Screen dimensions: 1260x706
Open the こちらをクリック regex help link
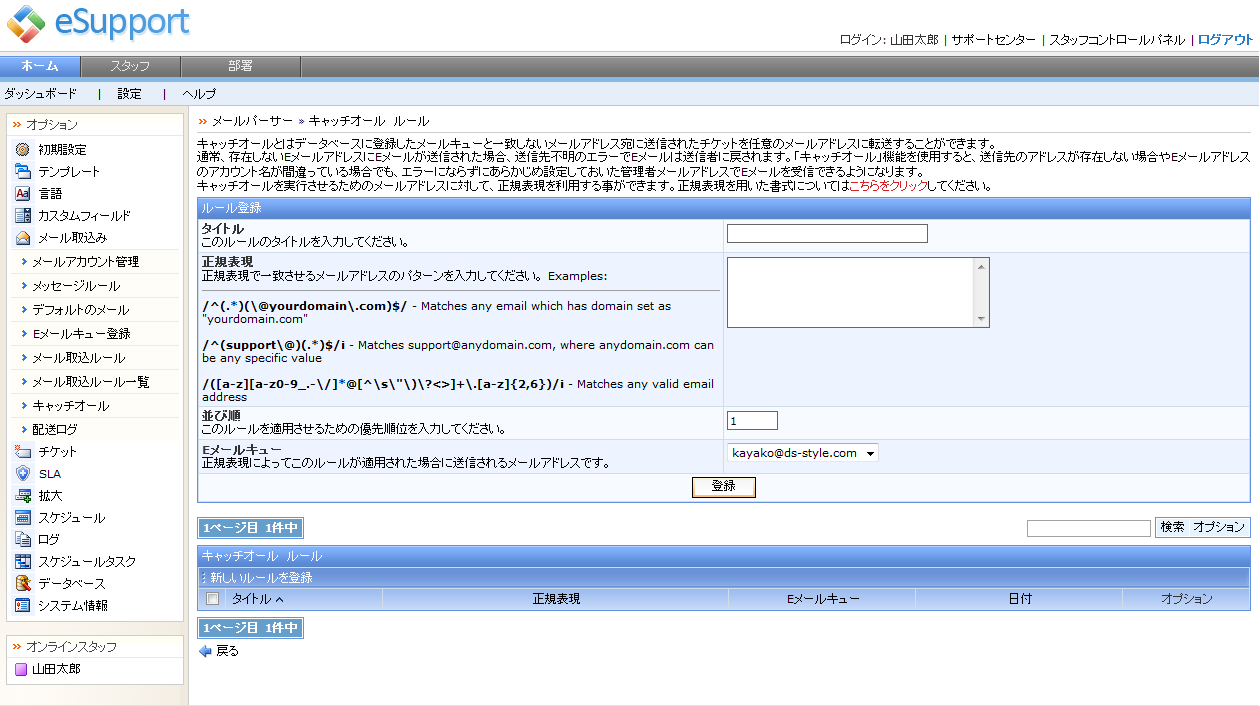pyautogui.click(x=888, y=186)
